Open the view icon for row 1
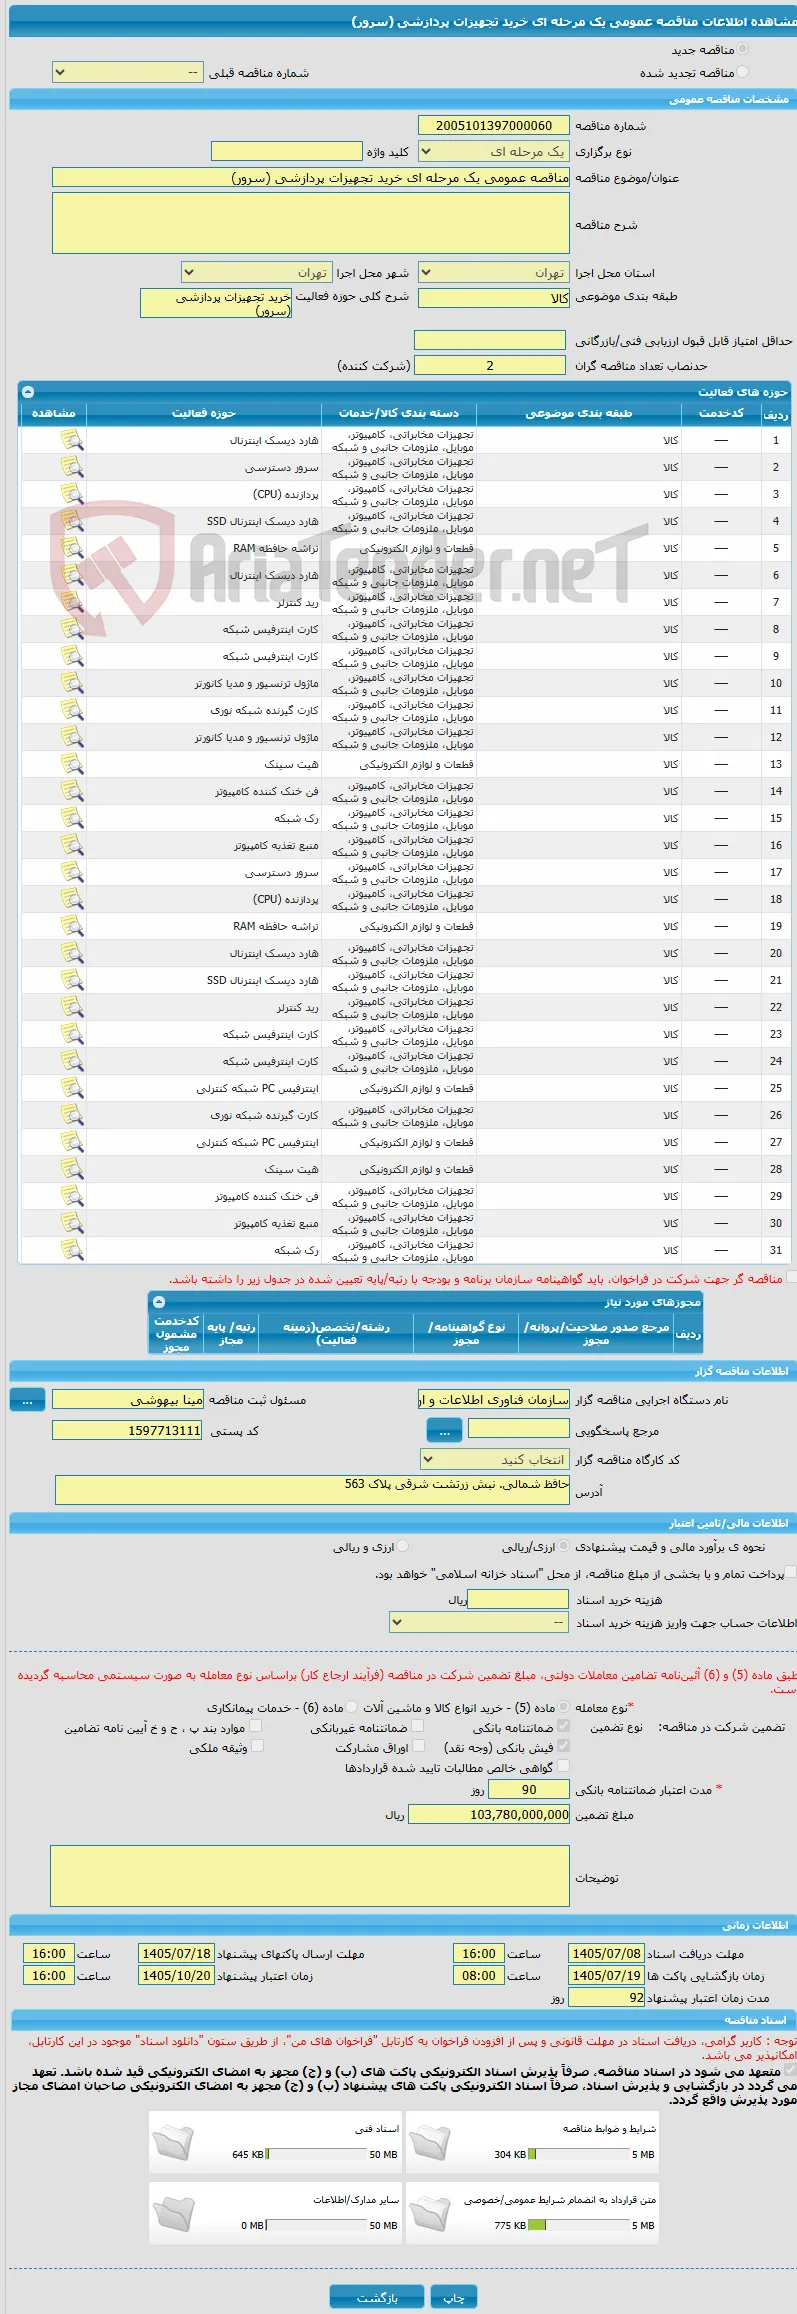 pyautogui.click(x=71, y=440)
